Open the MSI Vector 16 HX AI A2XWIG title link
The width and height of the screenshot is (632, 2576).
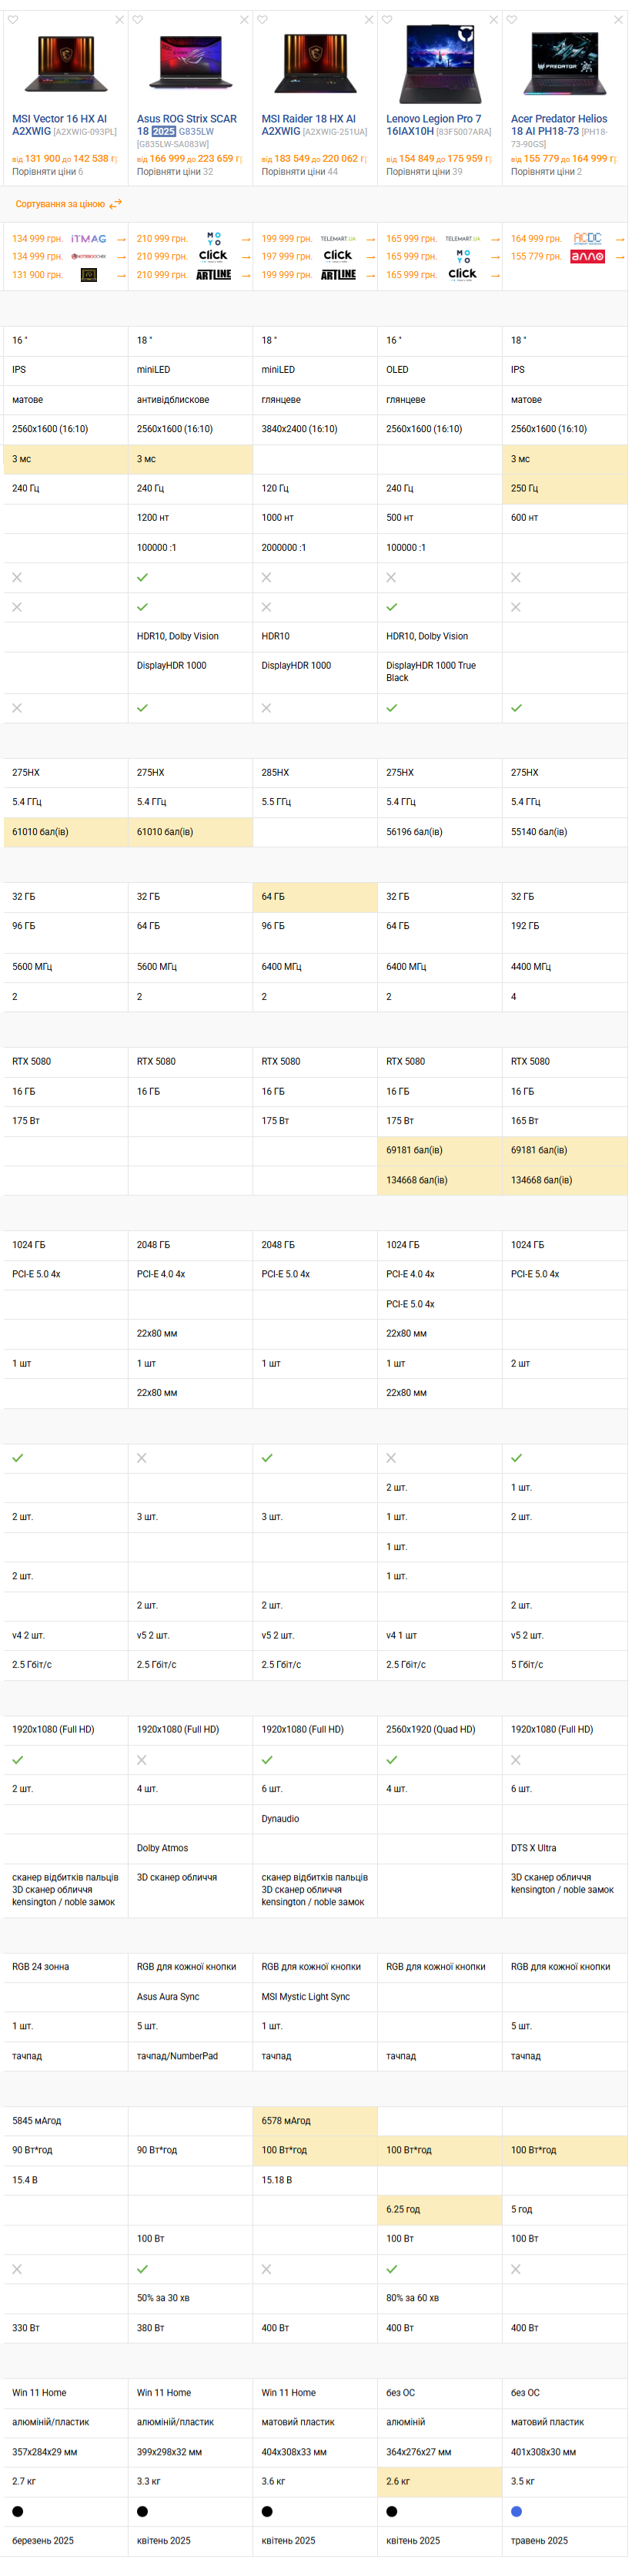60,125
